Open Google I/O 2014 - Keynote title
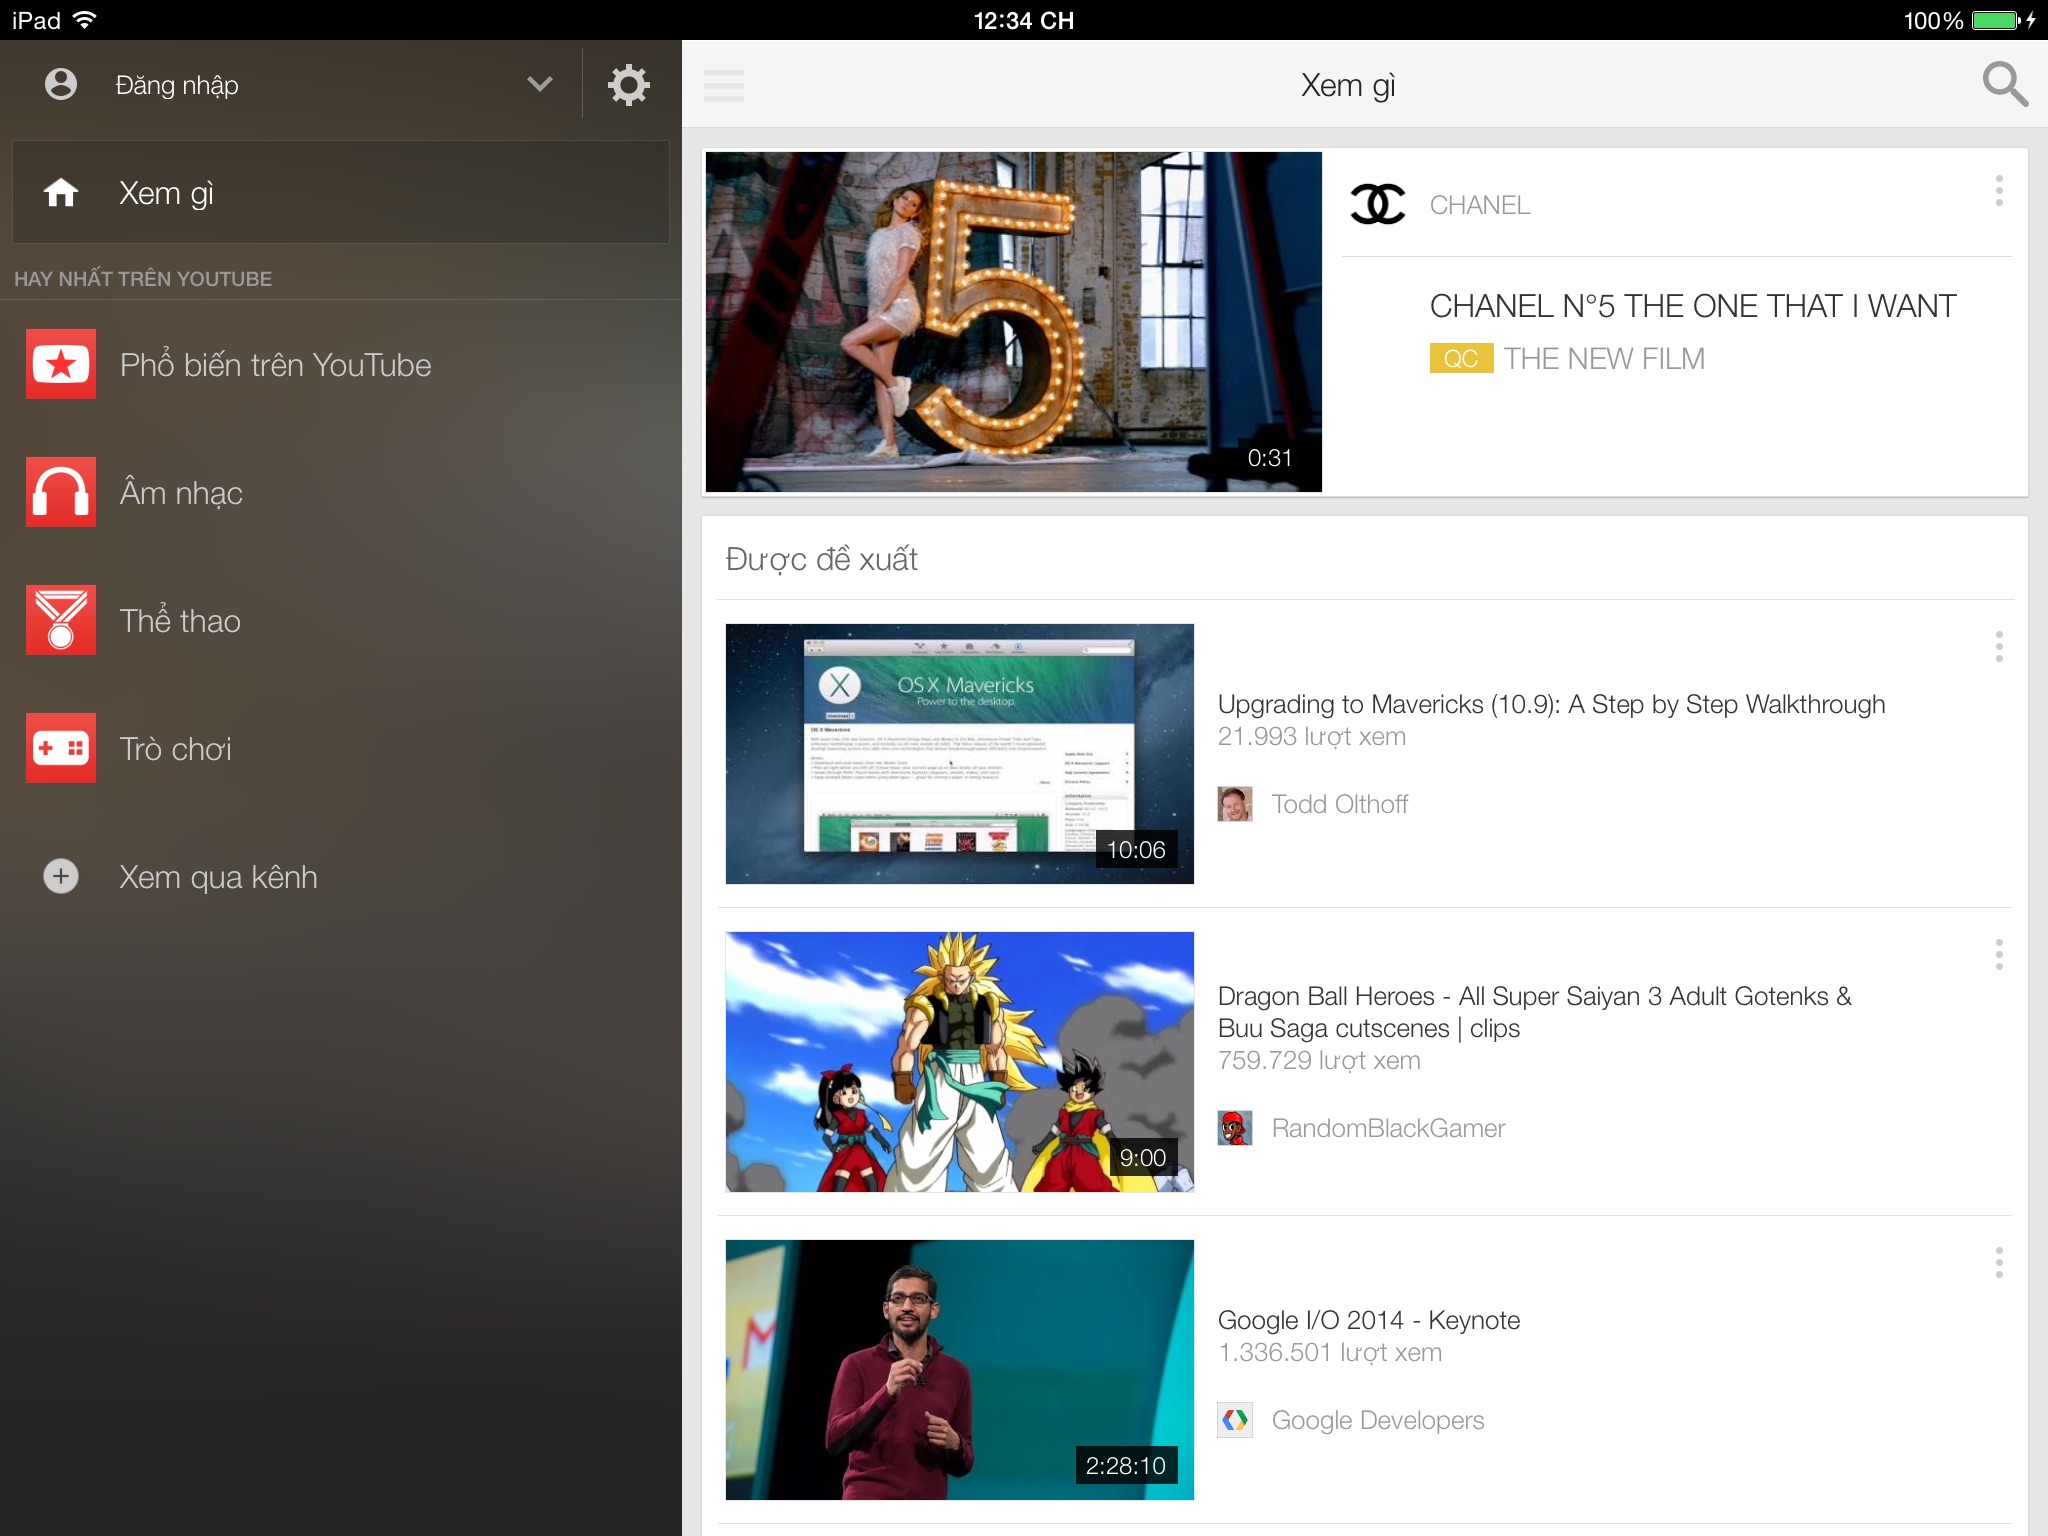The height and width of the screenshot is (1536, 2048). (1369, 1320)
